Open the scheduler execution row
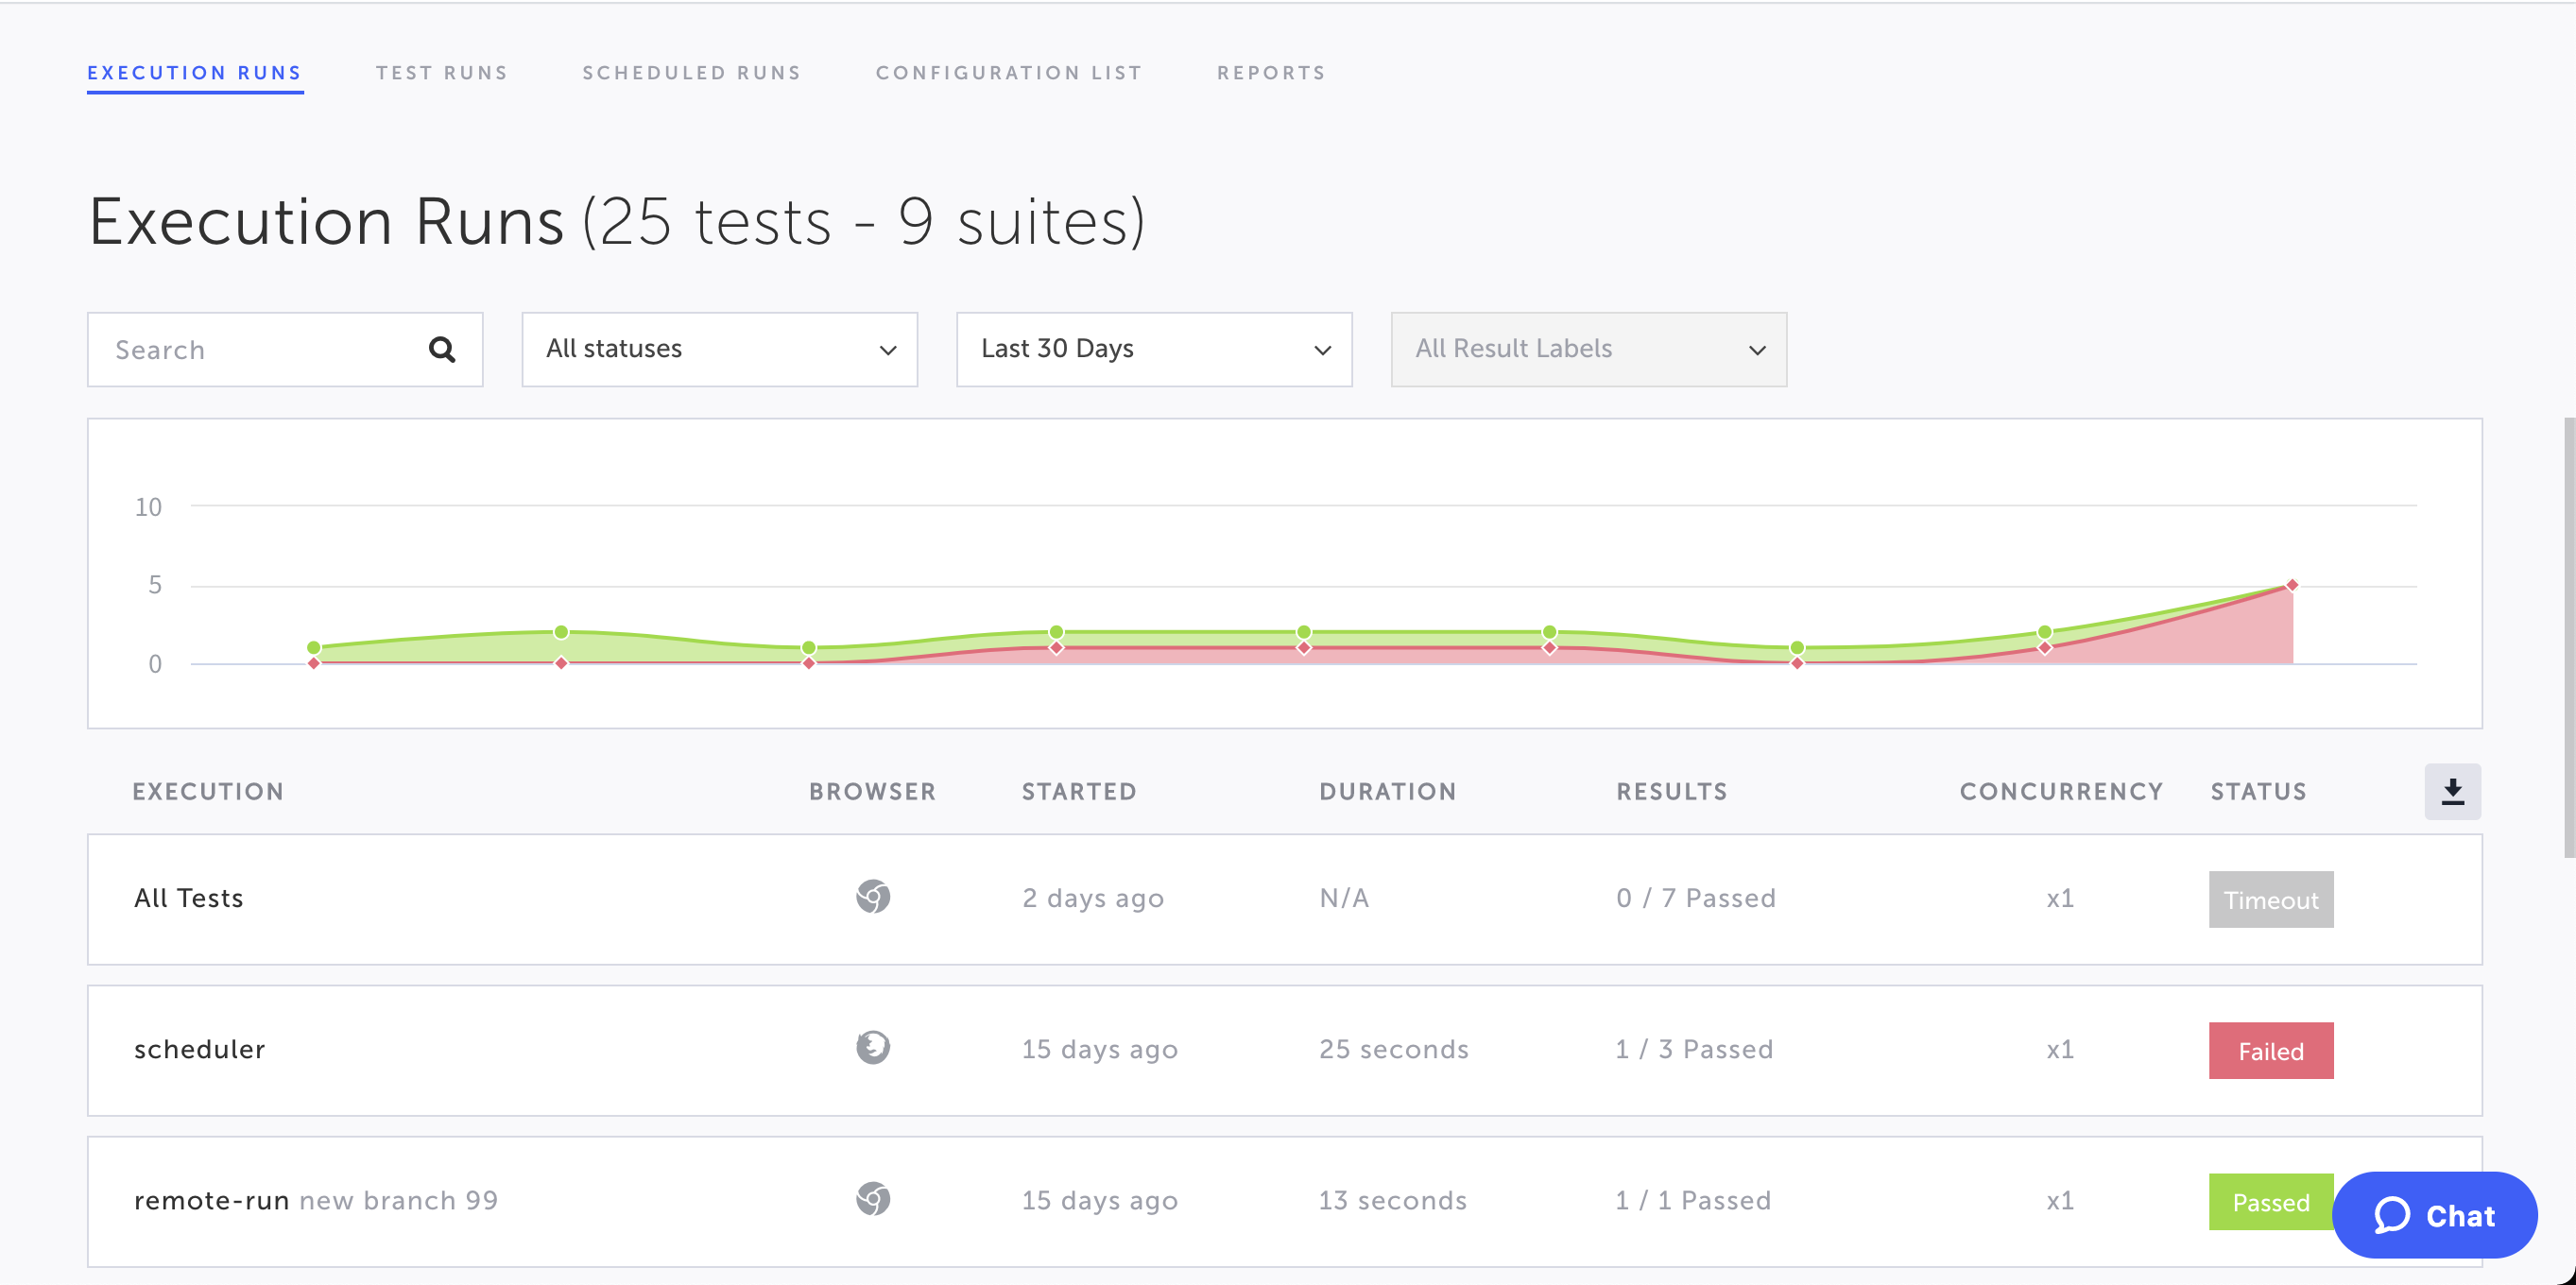This screenshot has height=1285, width=2576. point(200,1049)
